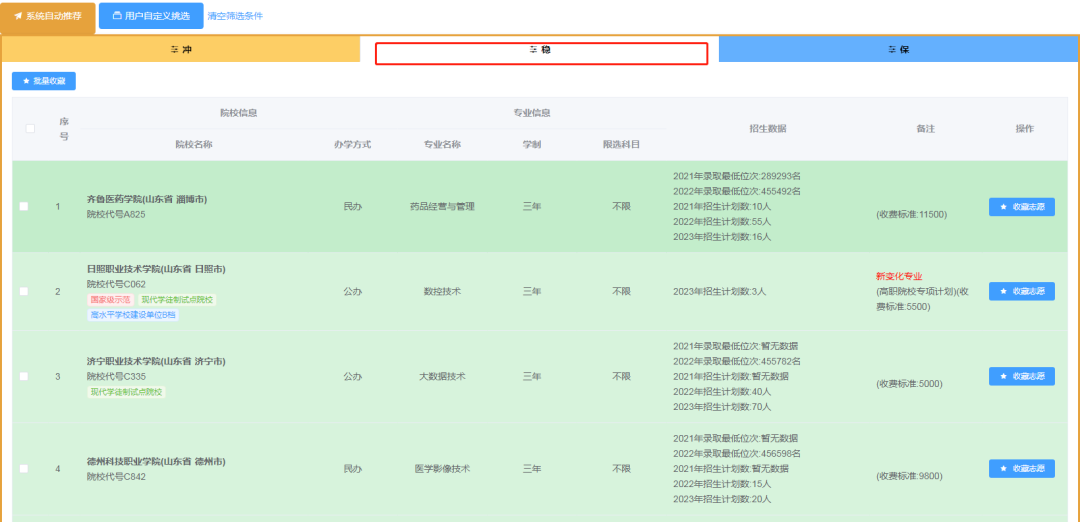Click 收藏志愿 for 数控技术
The height and width of the screenshot is (522, 1080).
click(x=1021, y=291)
